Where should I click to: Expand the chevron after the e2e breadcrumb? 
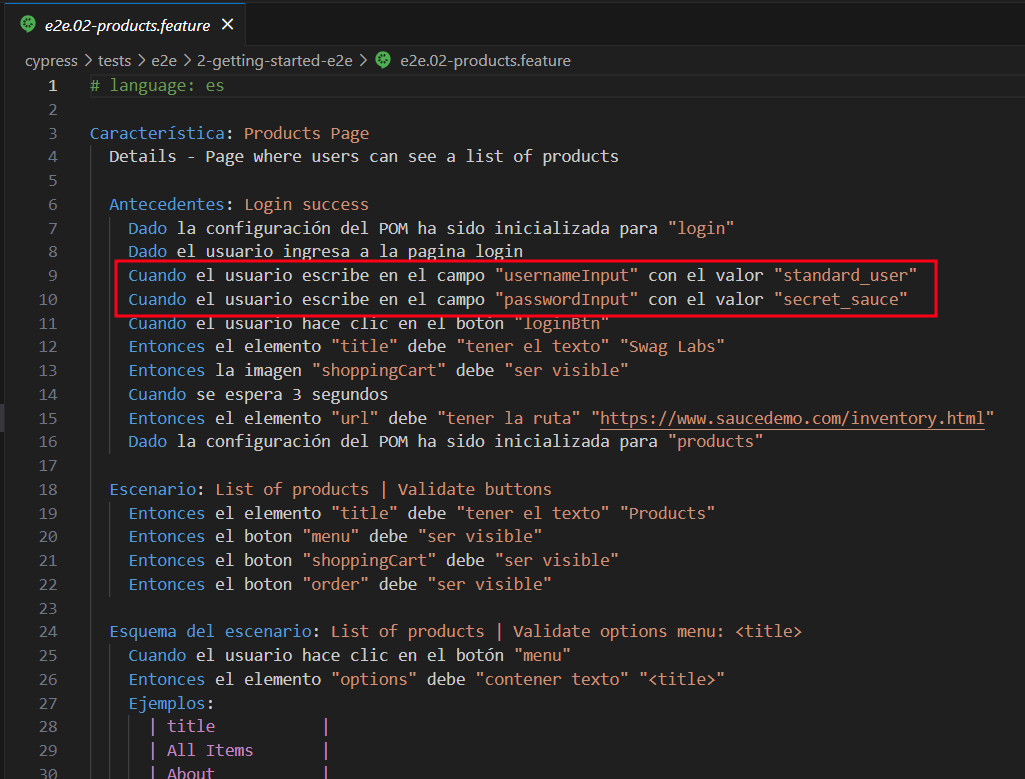pos(187,61)
